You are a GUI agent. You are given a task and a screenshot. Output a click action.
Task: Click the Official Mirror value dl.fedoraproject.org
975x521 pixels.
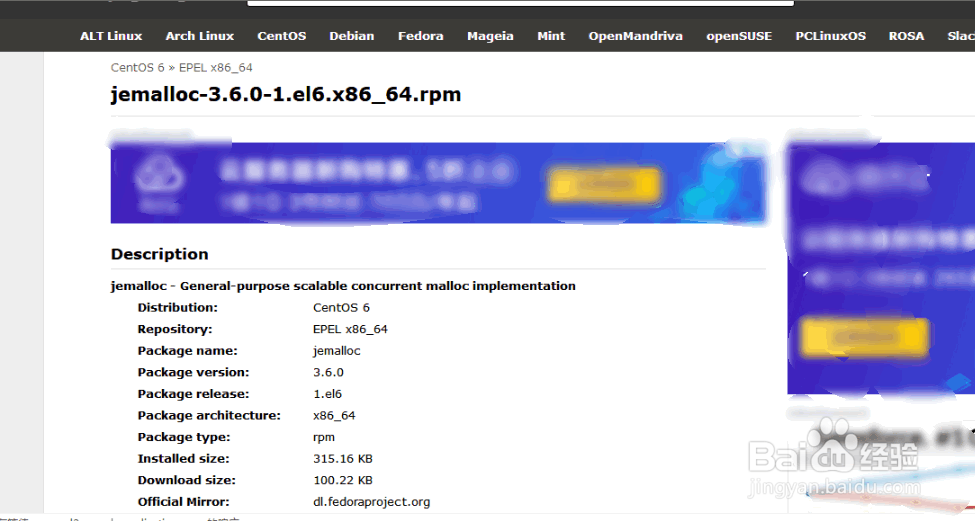tap(371, 502)
